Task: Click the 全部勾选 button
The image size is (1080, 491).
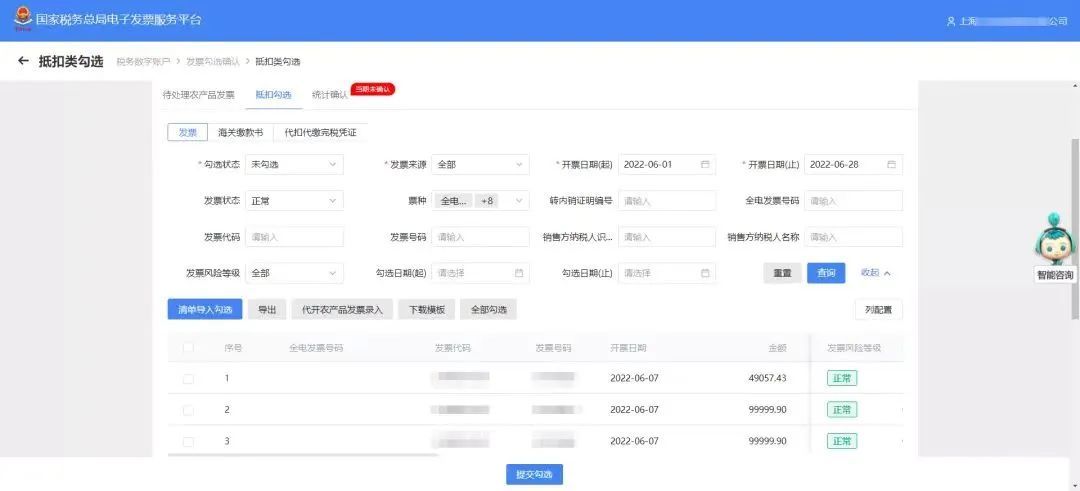Action: coord(488,310)
